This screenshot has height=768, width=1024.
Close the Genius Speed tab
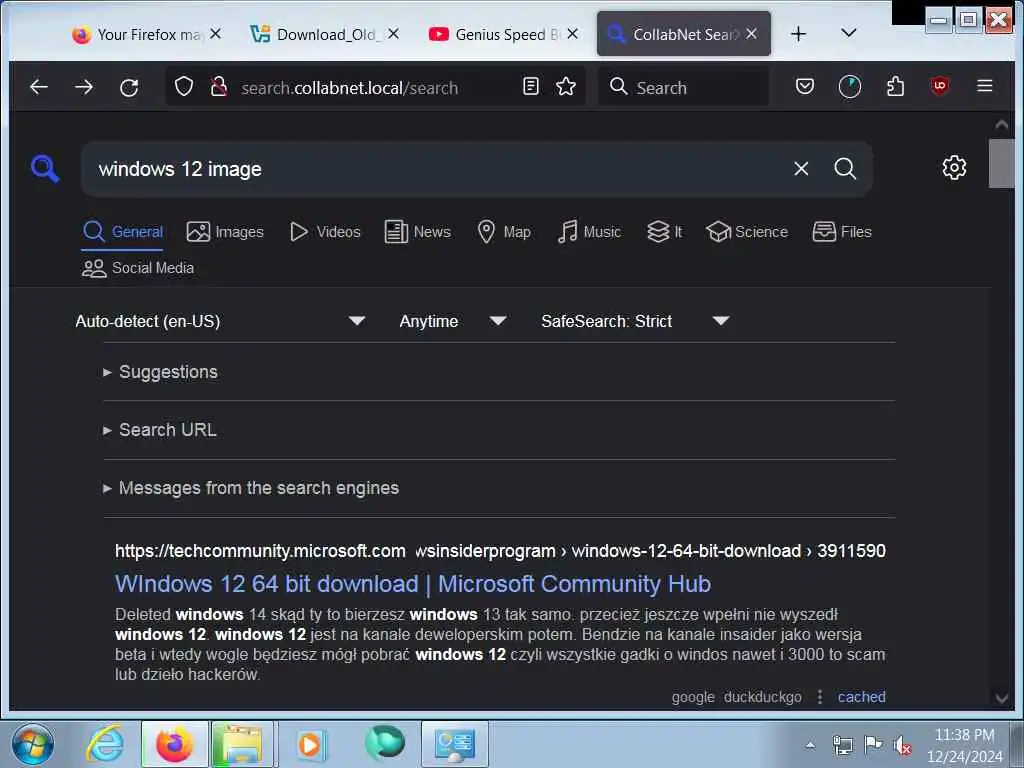[572, 33]
